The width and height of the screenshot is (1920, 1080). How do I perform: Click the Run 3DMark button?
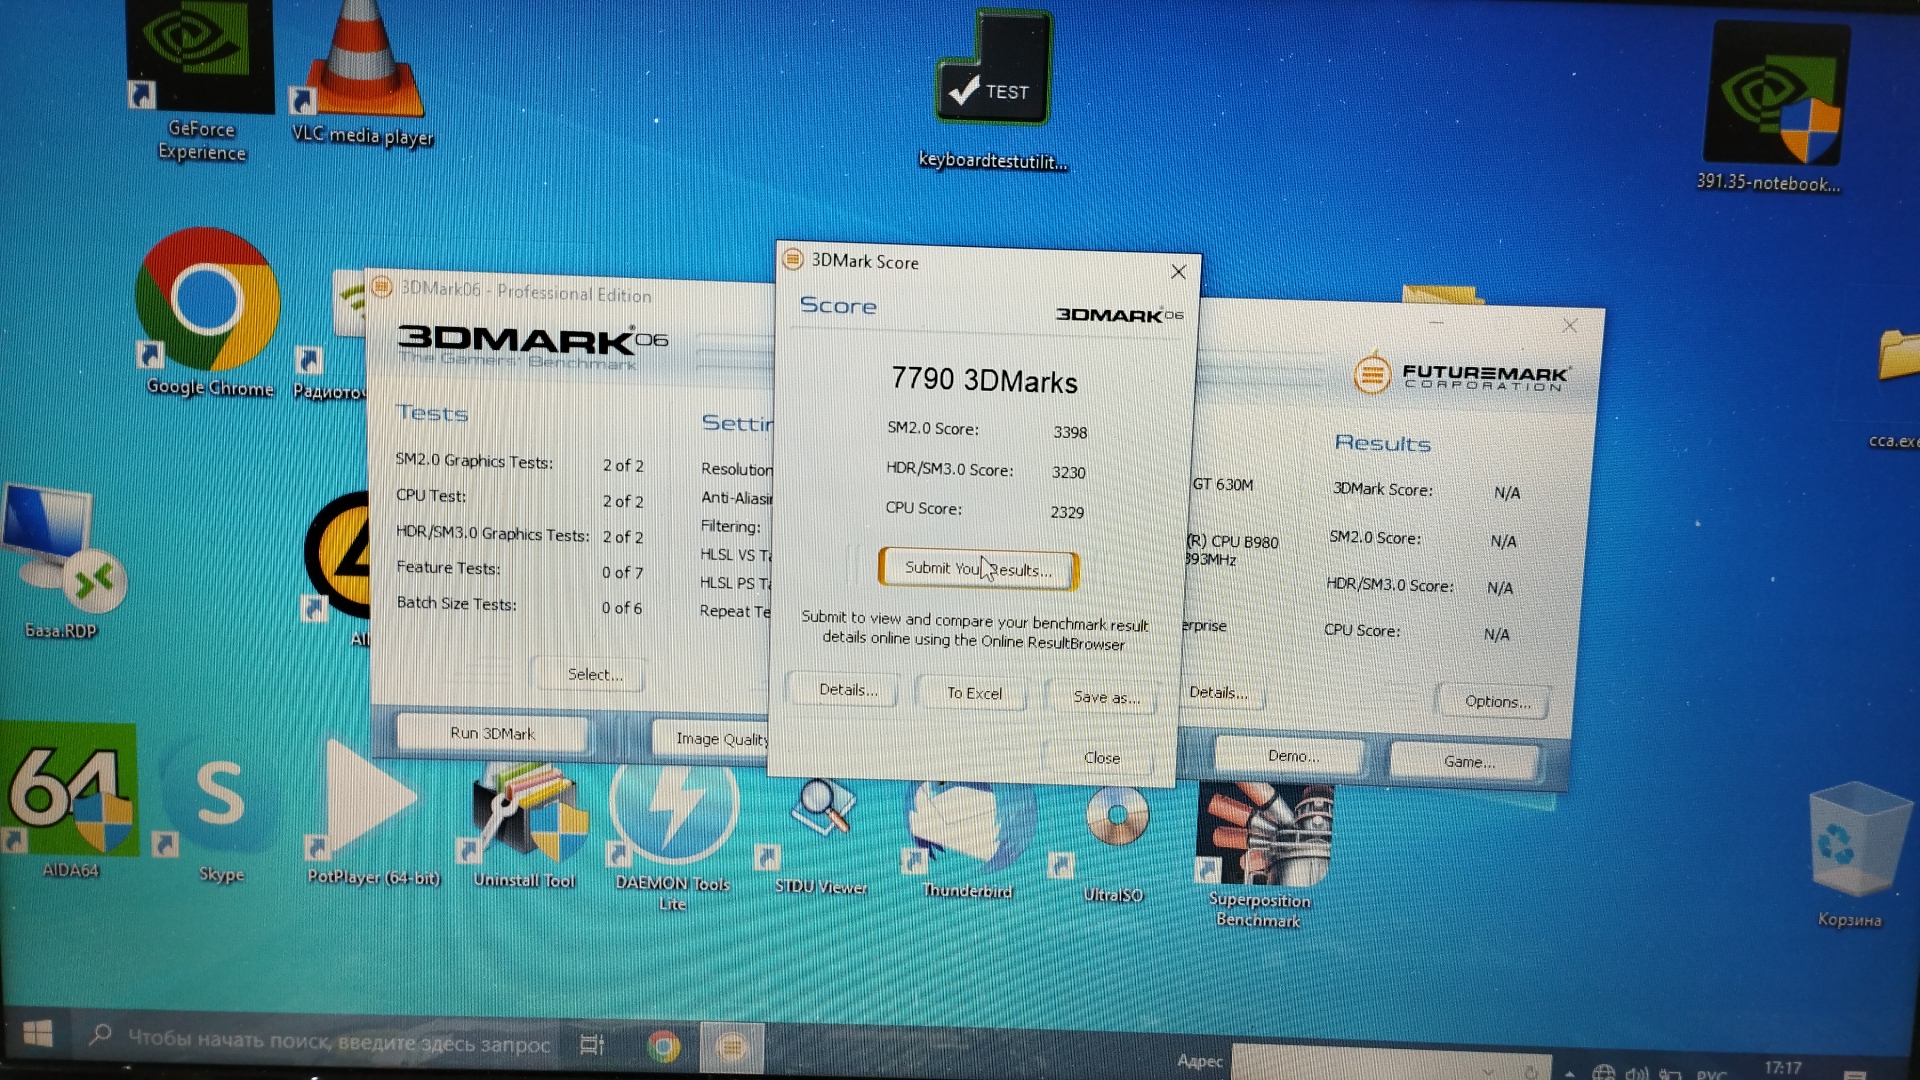click(x=492, y=733)
